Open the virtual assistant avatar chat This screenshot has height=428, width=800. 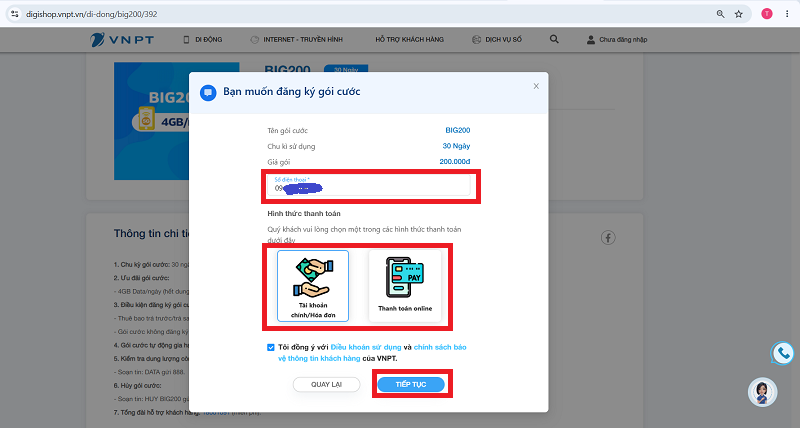(762, 392)
